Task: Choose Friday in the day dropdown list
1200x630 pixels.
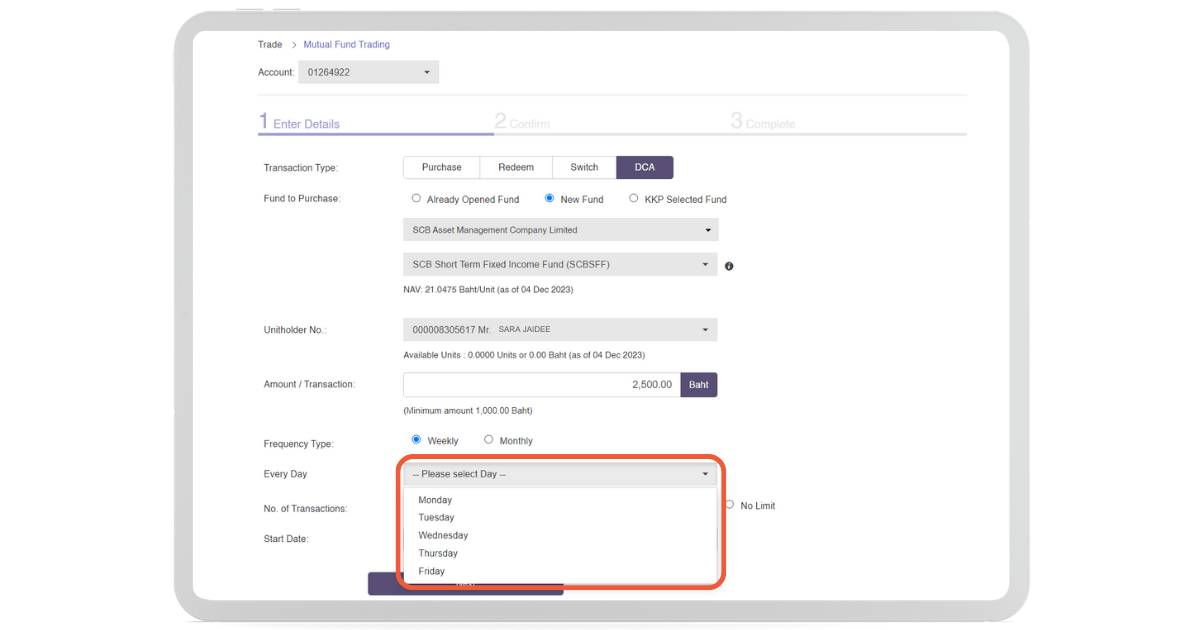Action: (432, 572)
